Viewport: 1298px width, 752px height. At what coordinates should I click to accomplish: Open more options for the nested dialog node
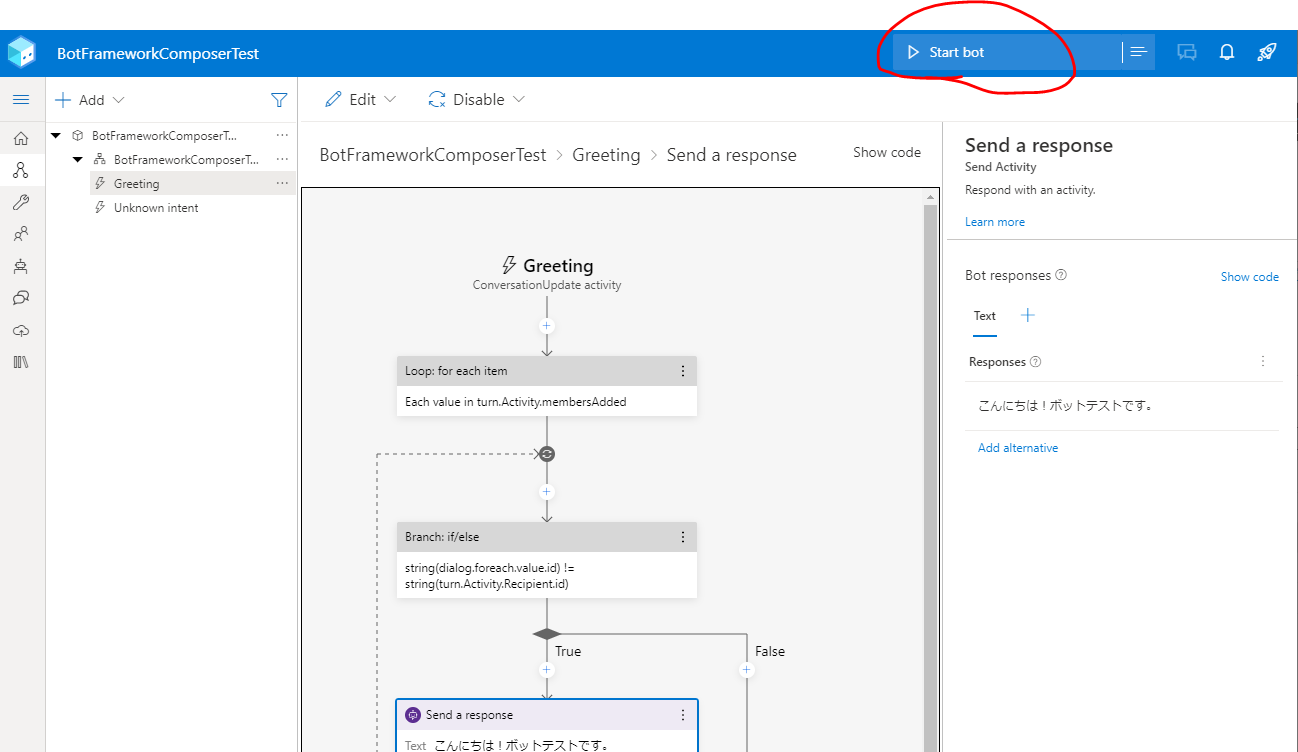tap(283, 159)
